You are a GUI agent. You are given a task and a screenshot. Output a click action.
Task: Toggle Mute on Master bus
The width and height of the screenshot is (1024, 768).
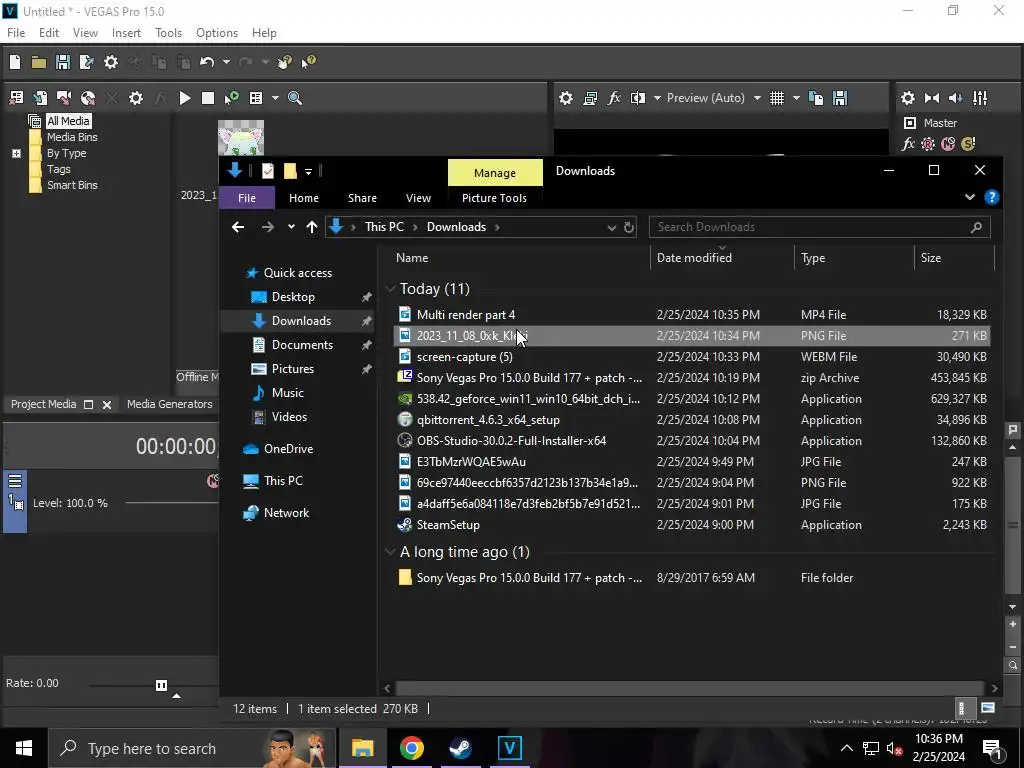coord(948,144)
